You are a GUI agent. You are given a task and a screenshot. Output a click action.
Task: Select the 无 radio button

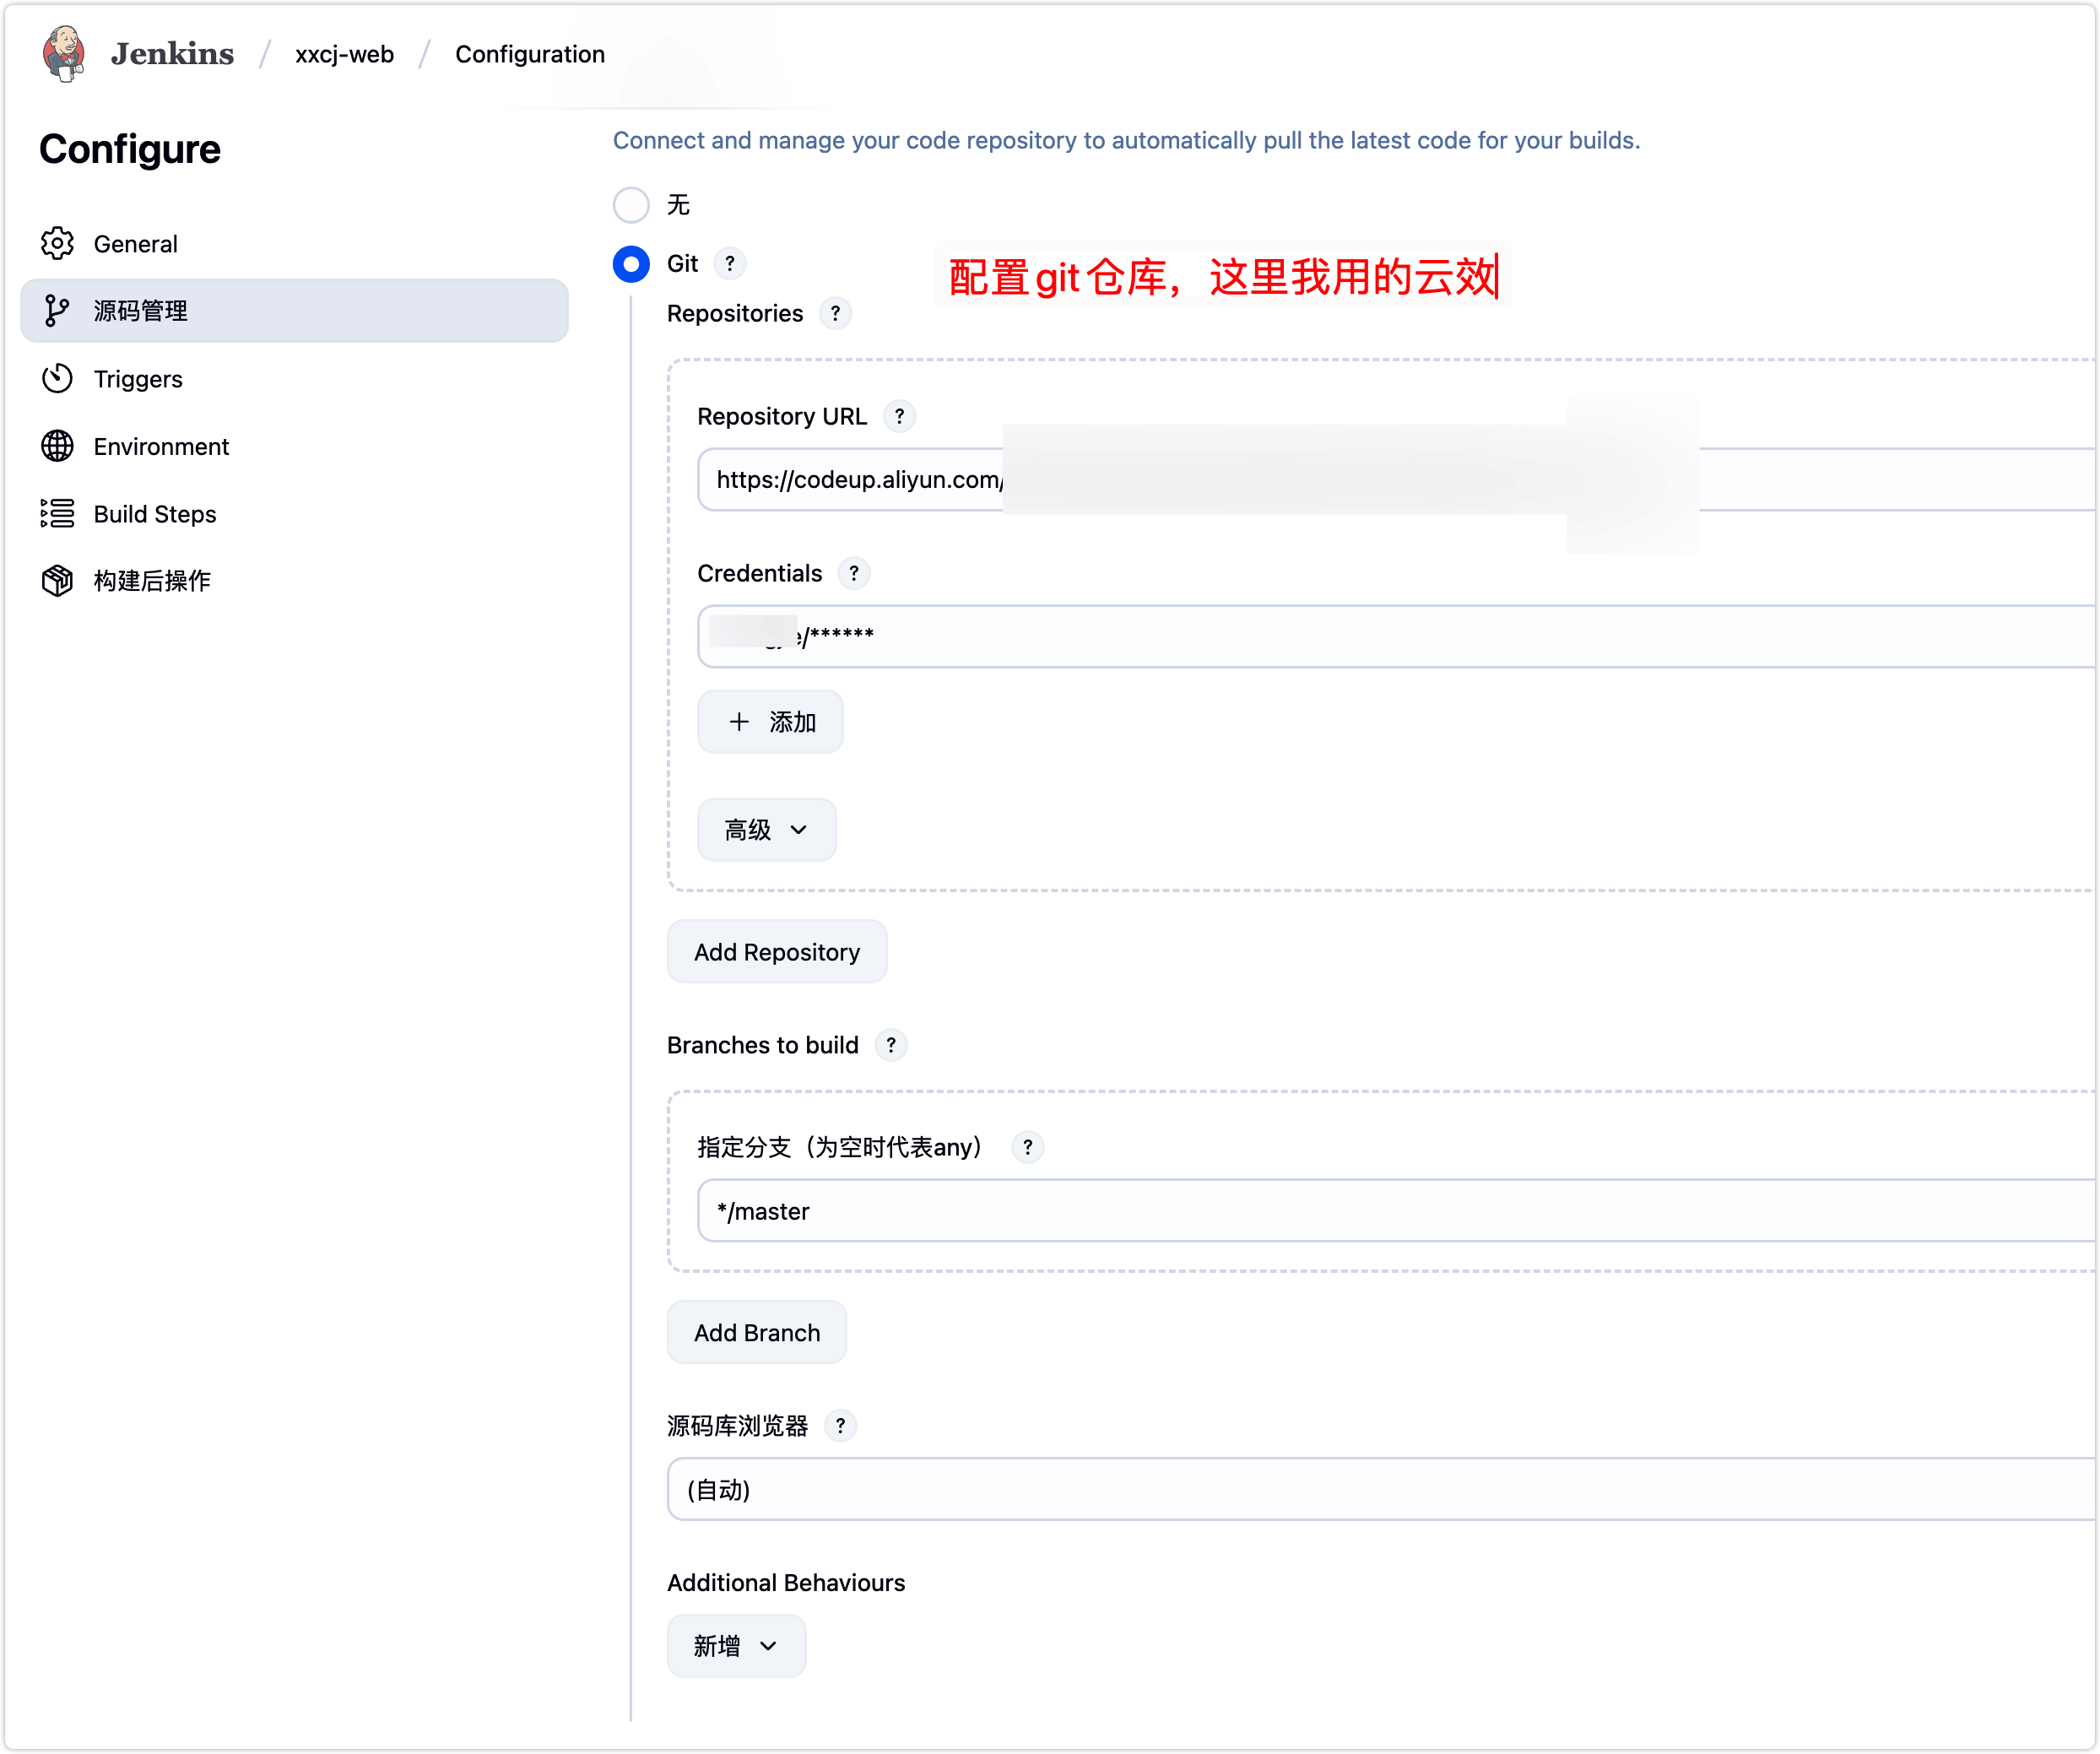point(631,205)
